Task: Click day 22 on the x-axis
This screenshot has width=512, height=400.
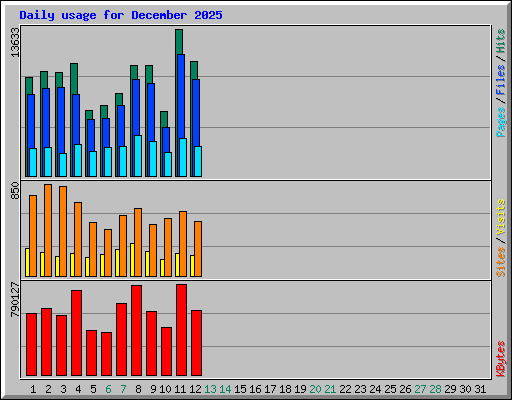Action: click(345, 389)
